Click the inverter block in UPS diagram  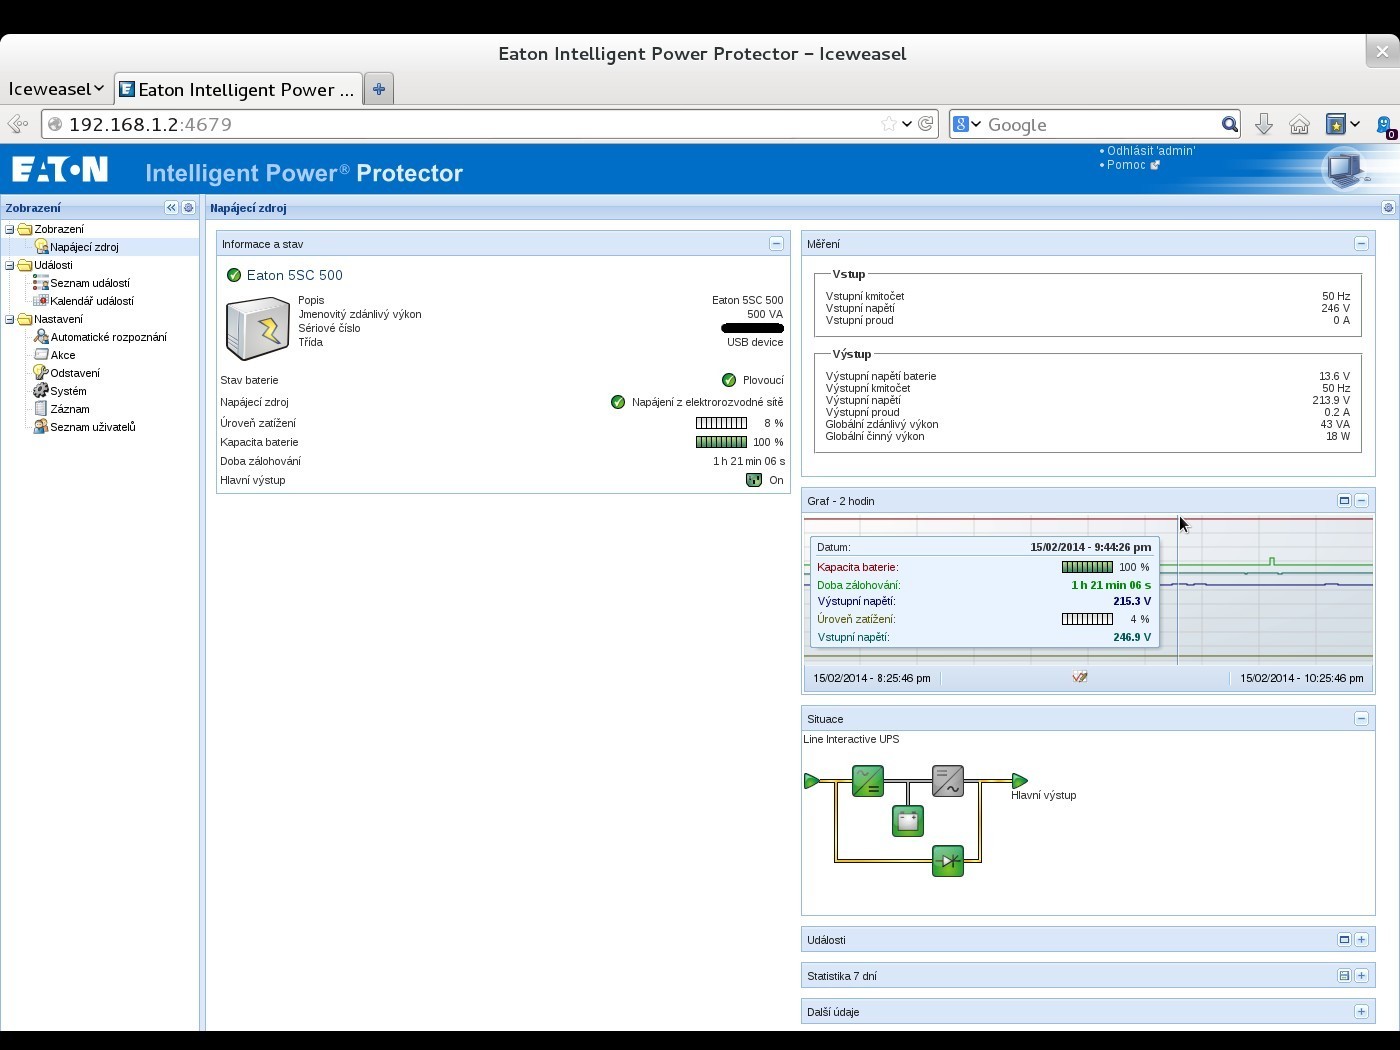(x=948, y=781)
